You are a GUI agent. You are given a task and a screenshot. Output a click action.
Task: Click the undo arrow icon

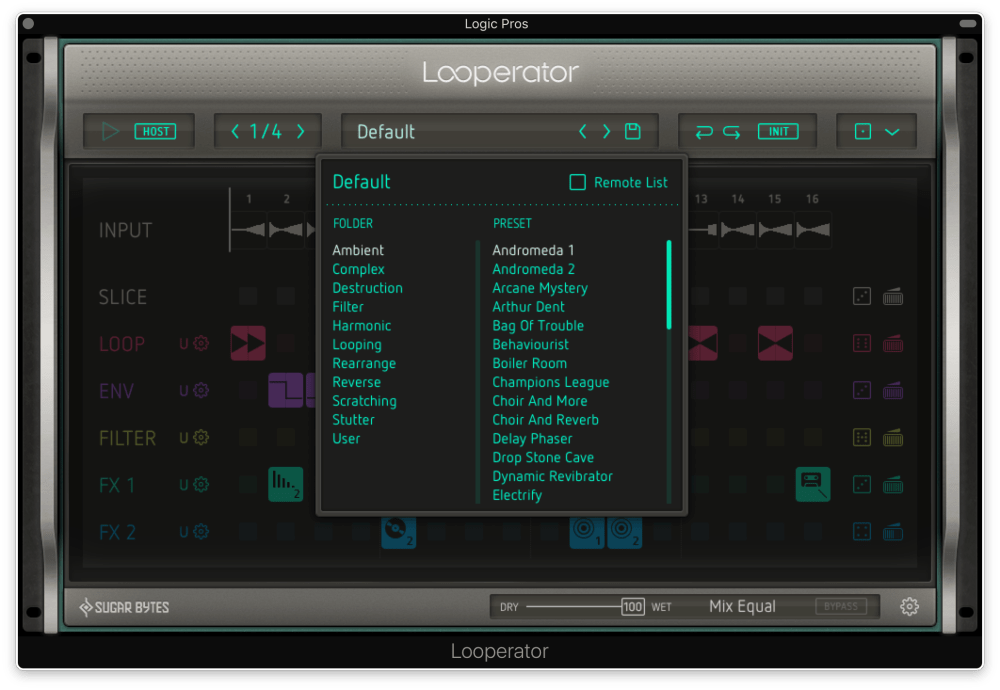[x=704, y=131]
